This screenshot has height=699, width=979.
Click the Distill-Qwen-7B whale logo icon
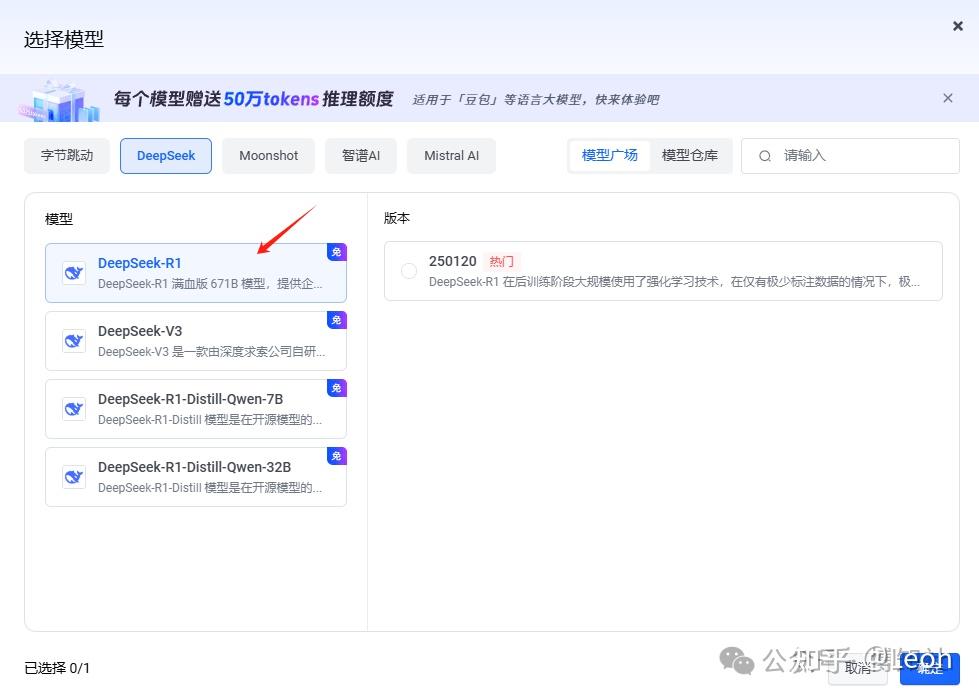coord(74,409)
